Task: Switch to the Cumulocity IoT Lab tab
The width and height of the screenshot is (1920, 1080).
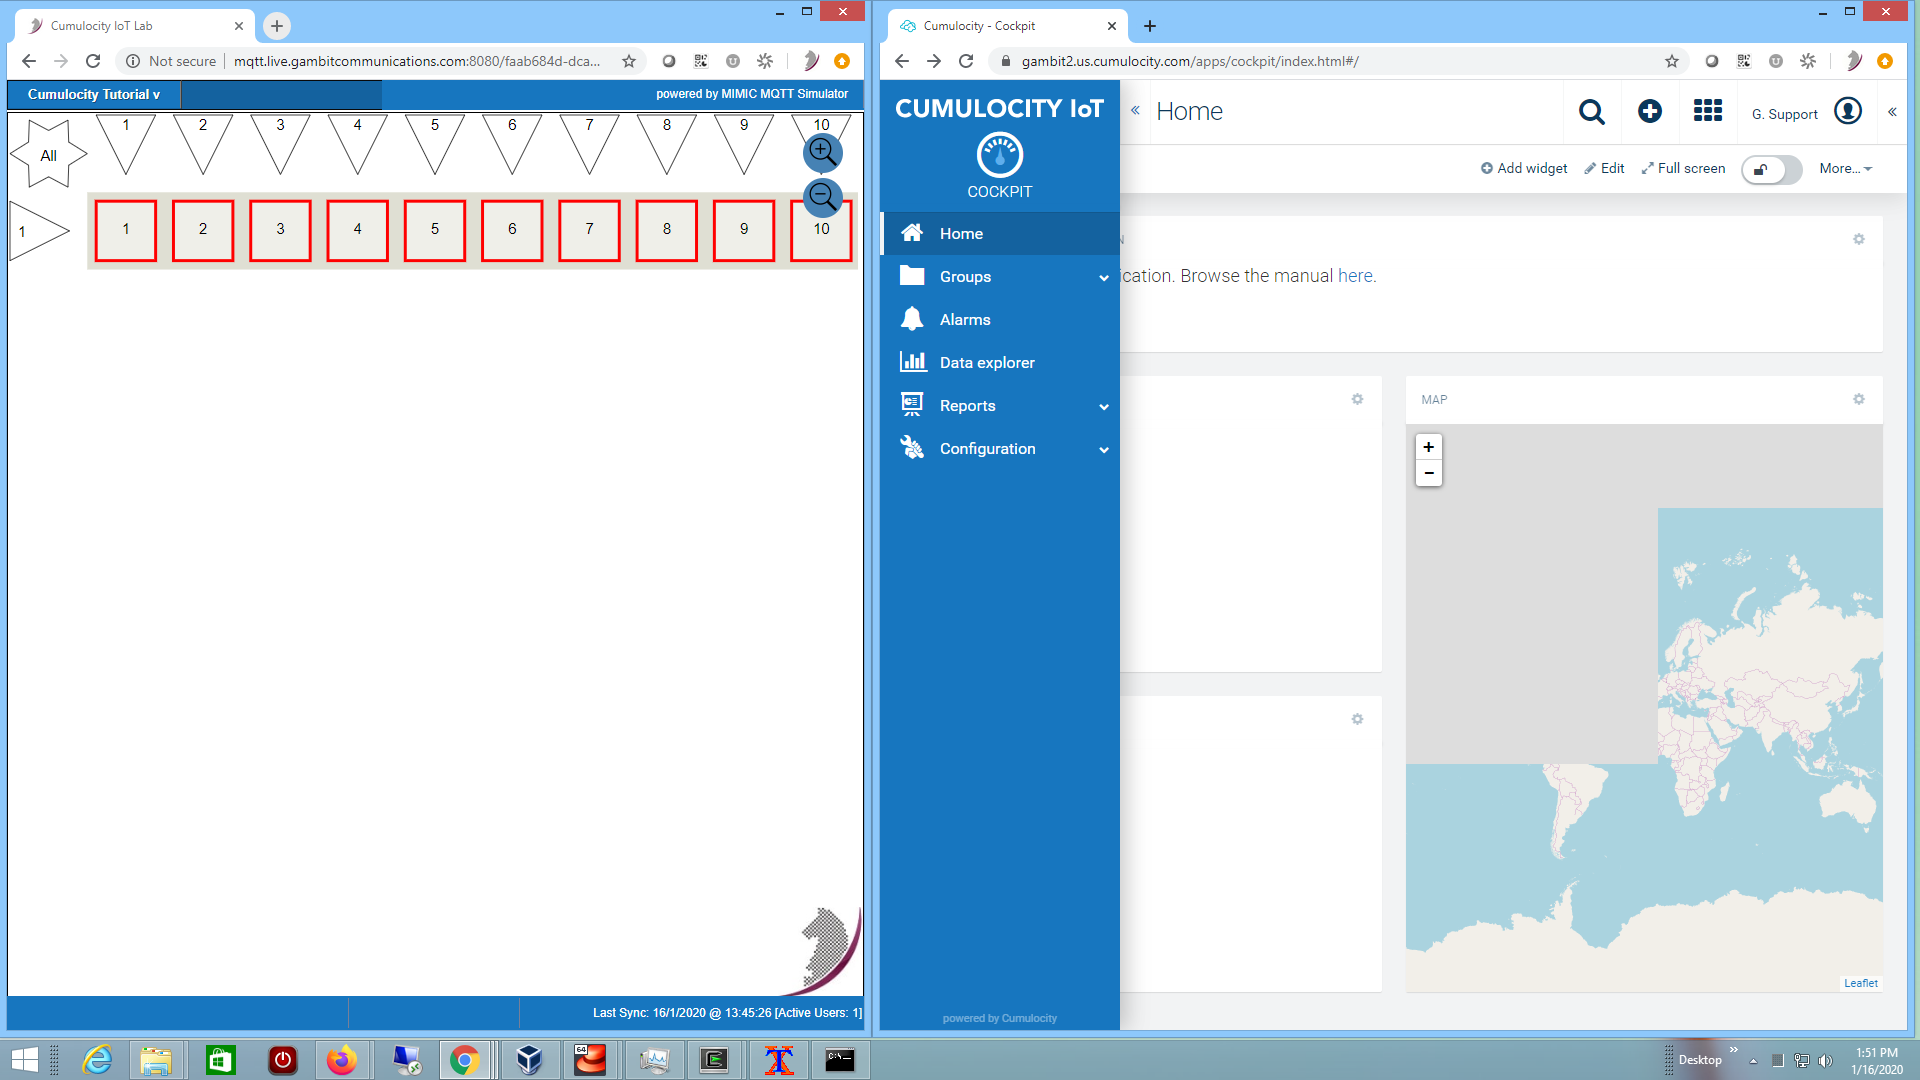Action: [135, 26]
